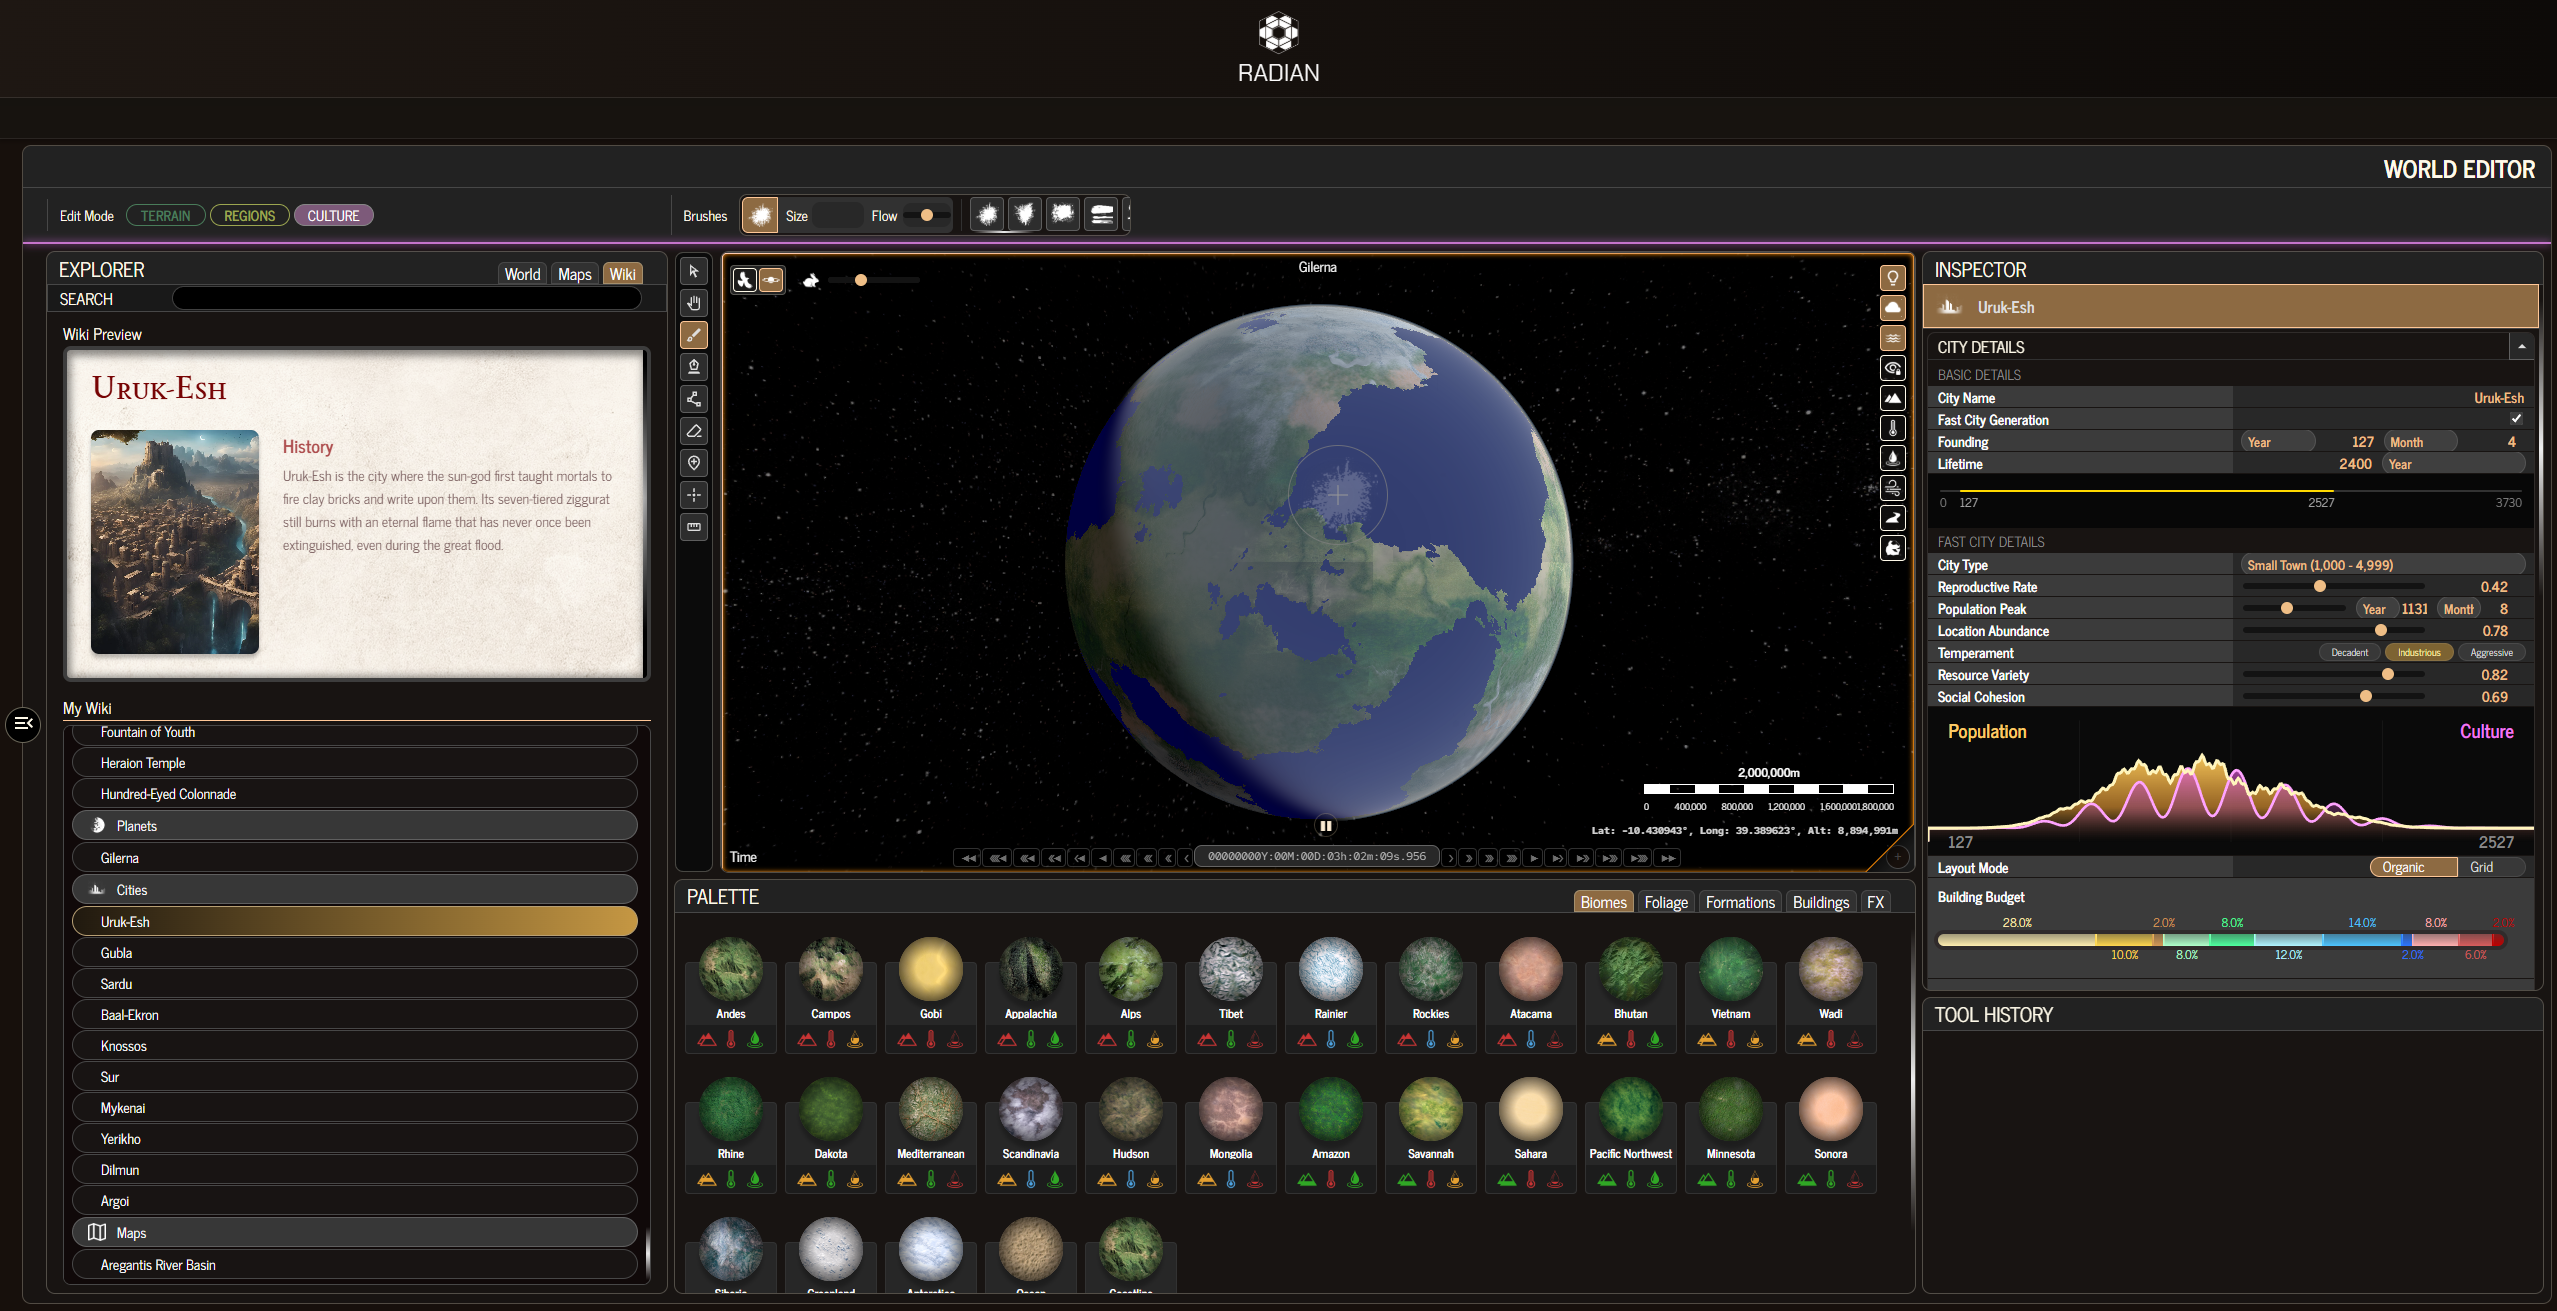
Task: Open the Gubla city entry
Action: pos(355,953)
